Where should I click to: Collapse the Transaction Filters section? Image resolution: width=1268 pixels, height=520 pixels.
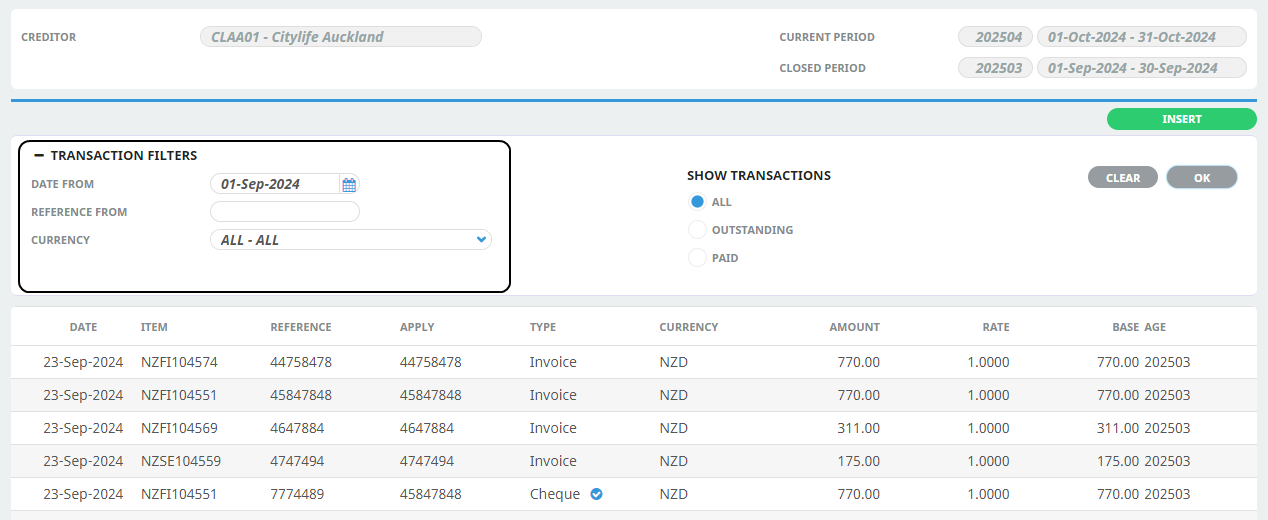39,156
